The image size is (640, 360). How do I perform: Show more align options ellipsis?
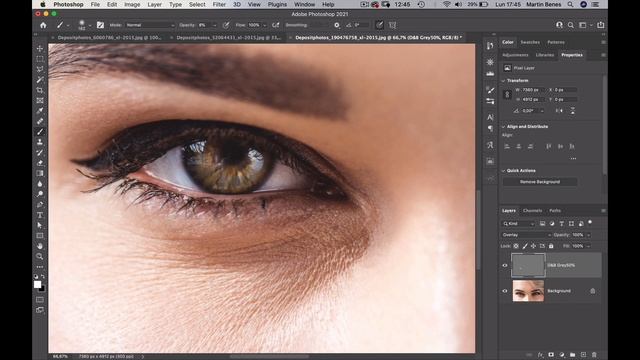tap(573, 158)
